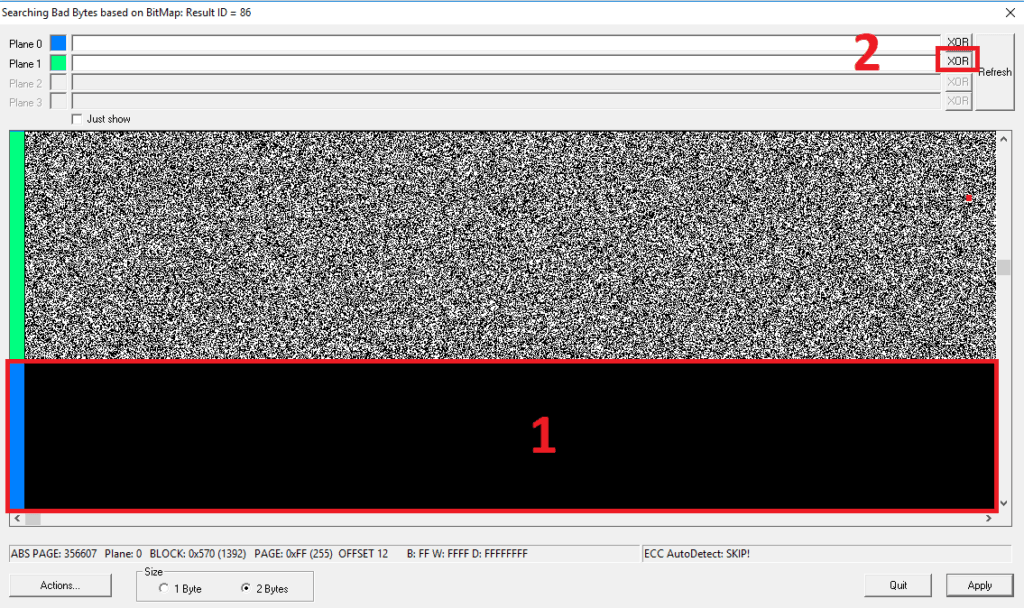Click the OFFSET 12 status text
The image size is (1024, 608).
point(363,554)
